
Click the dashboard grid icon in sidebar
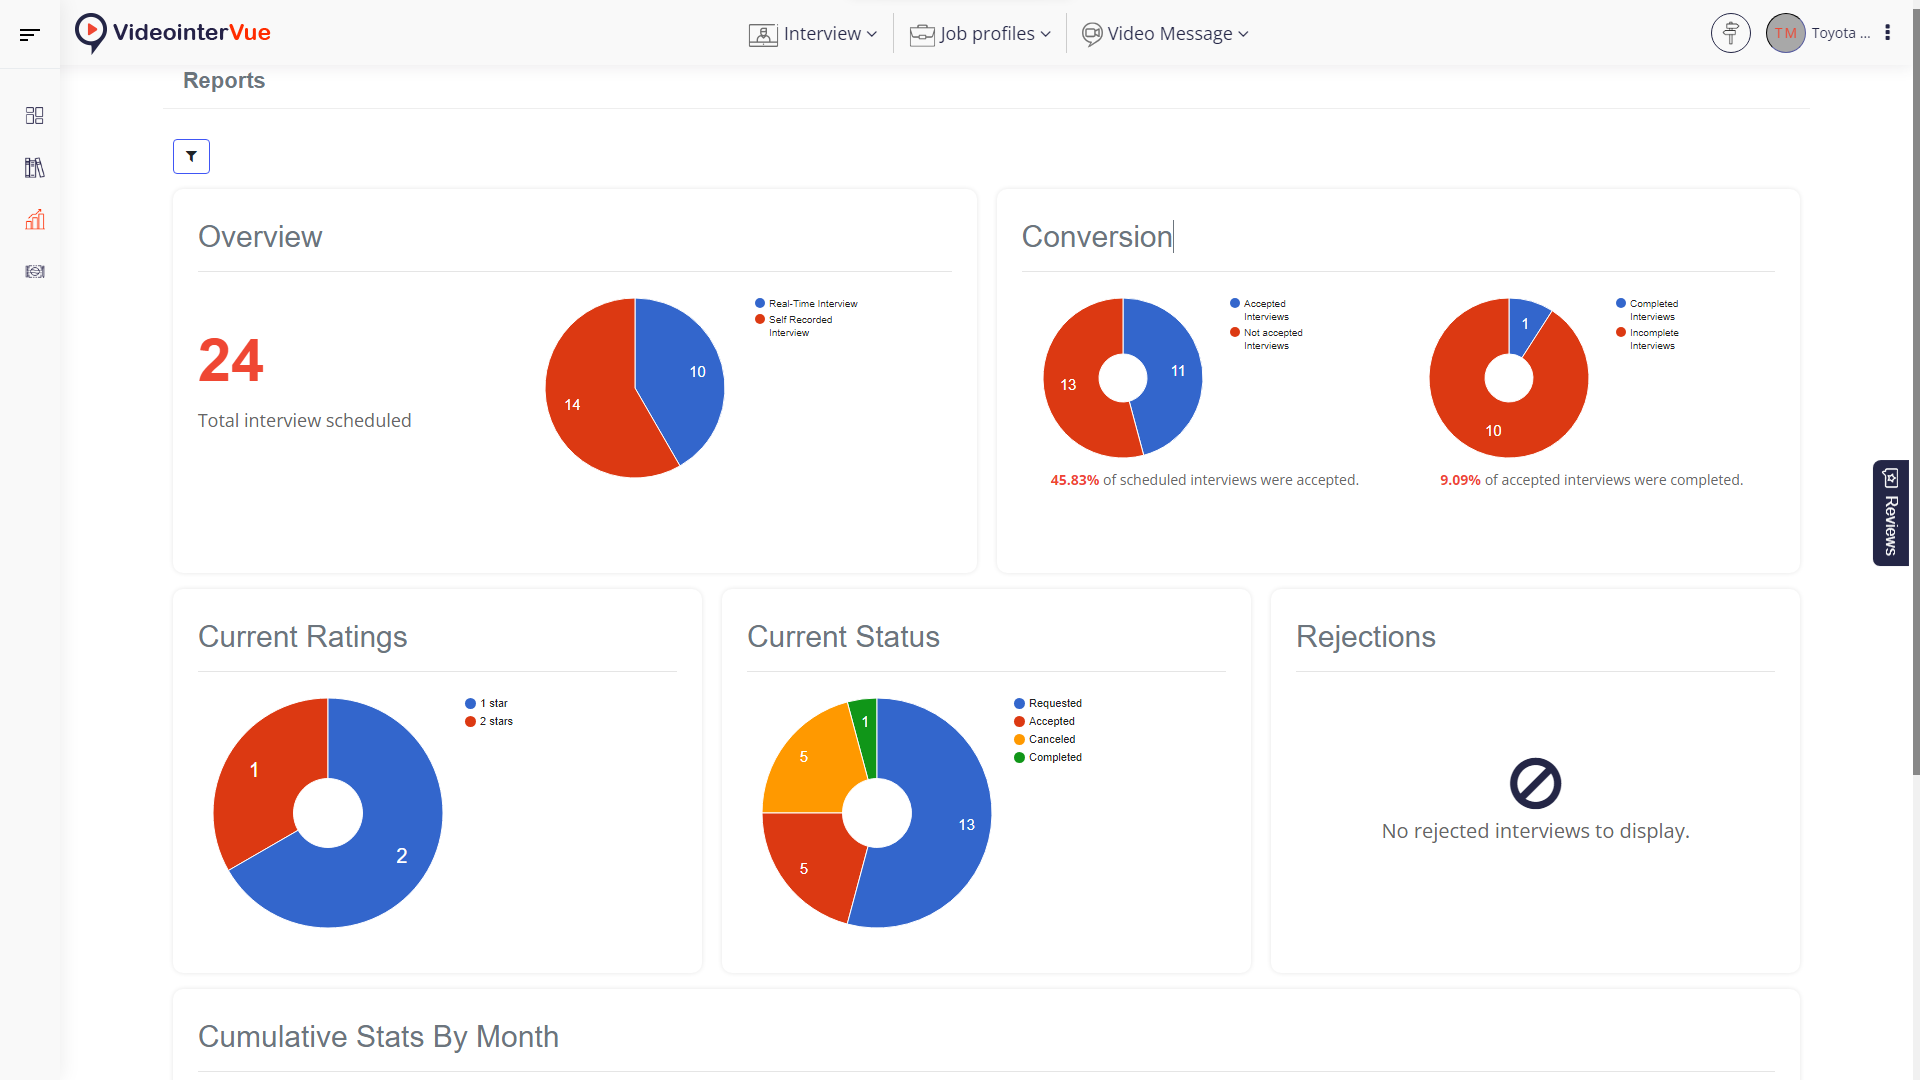point(35,116)
